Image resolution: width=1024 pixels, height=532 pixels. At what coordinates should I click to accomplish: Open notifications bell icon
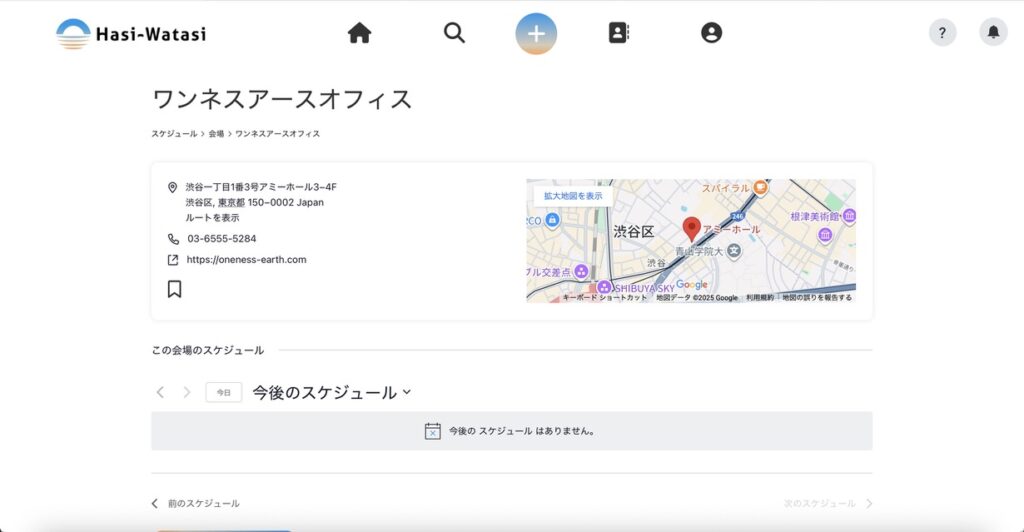[993, 33]
